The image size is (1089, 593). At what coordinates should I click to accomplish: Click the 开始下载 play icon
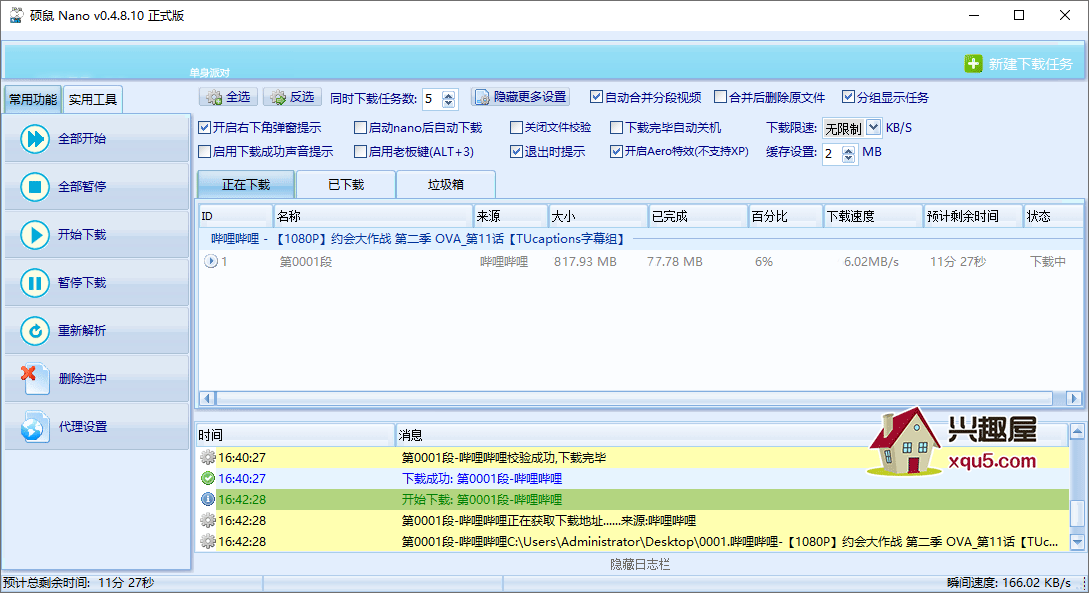(35, 235)
